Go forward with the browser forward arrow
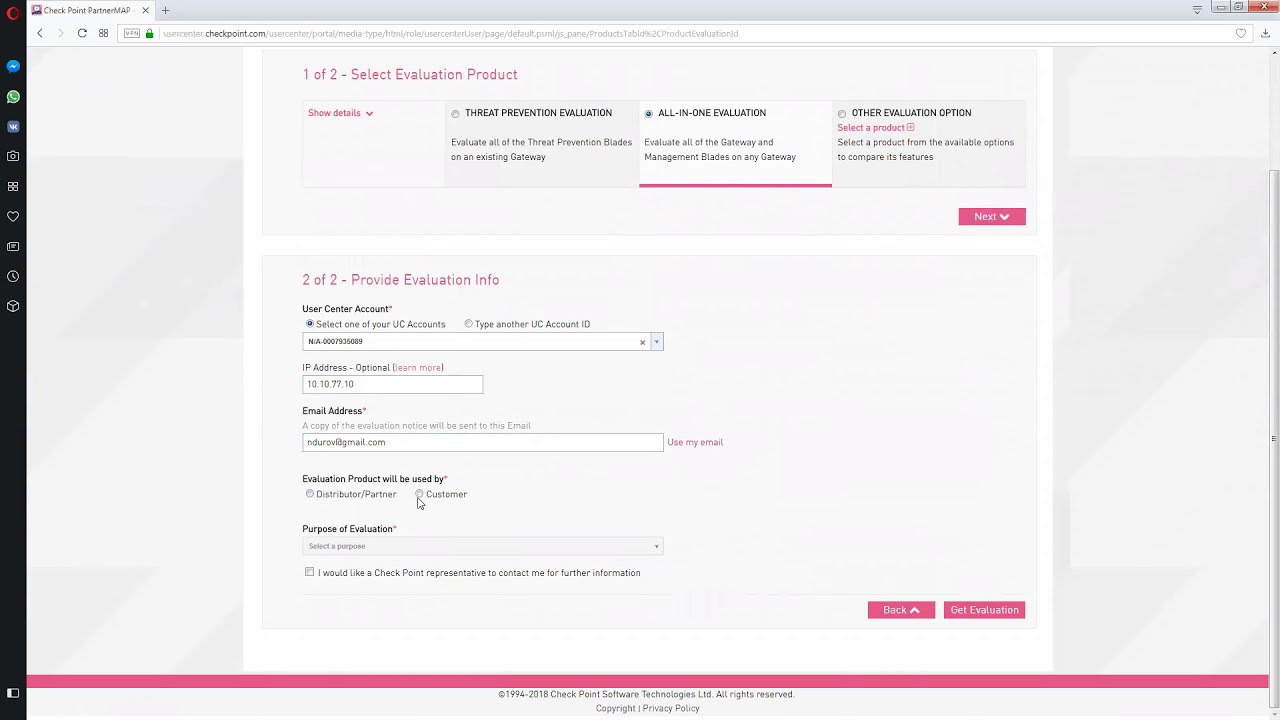 60,33
